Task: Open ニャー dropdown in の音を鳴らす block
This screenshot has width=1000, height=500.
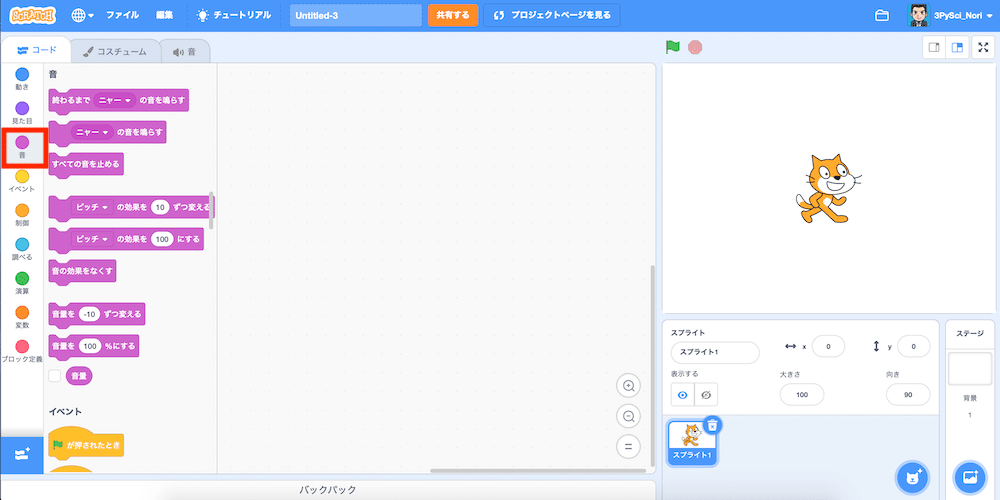Action: (92, 132)
